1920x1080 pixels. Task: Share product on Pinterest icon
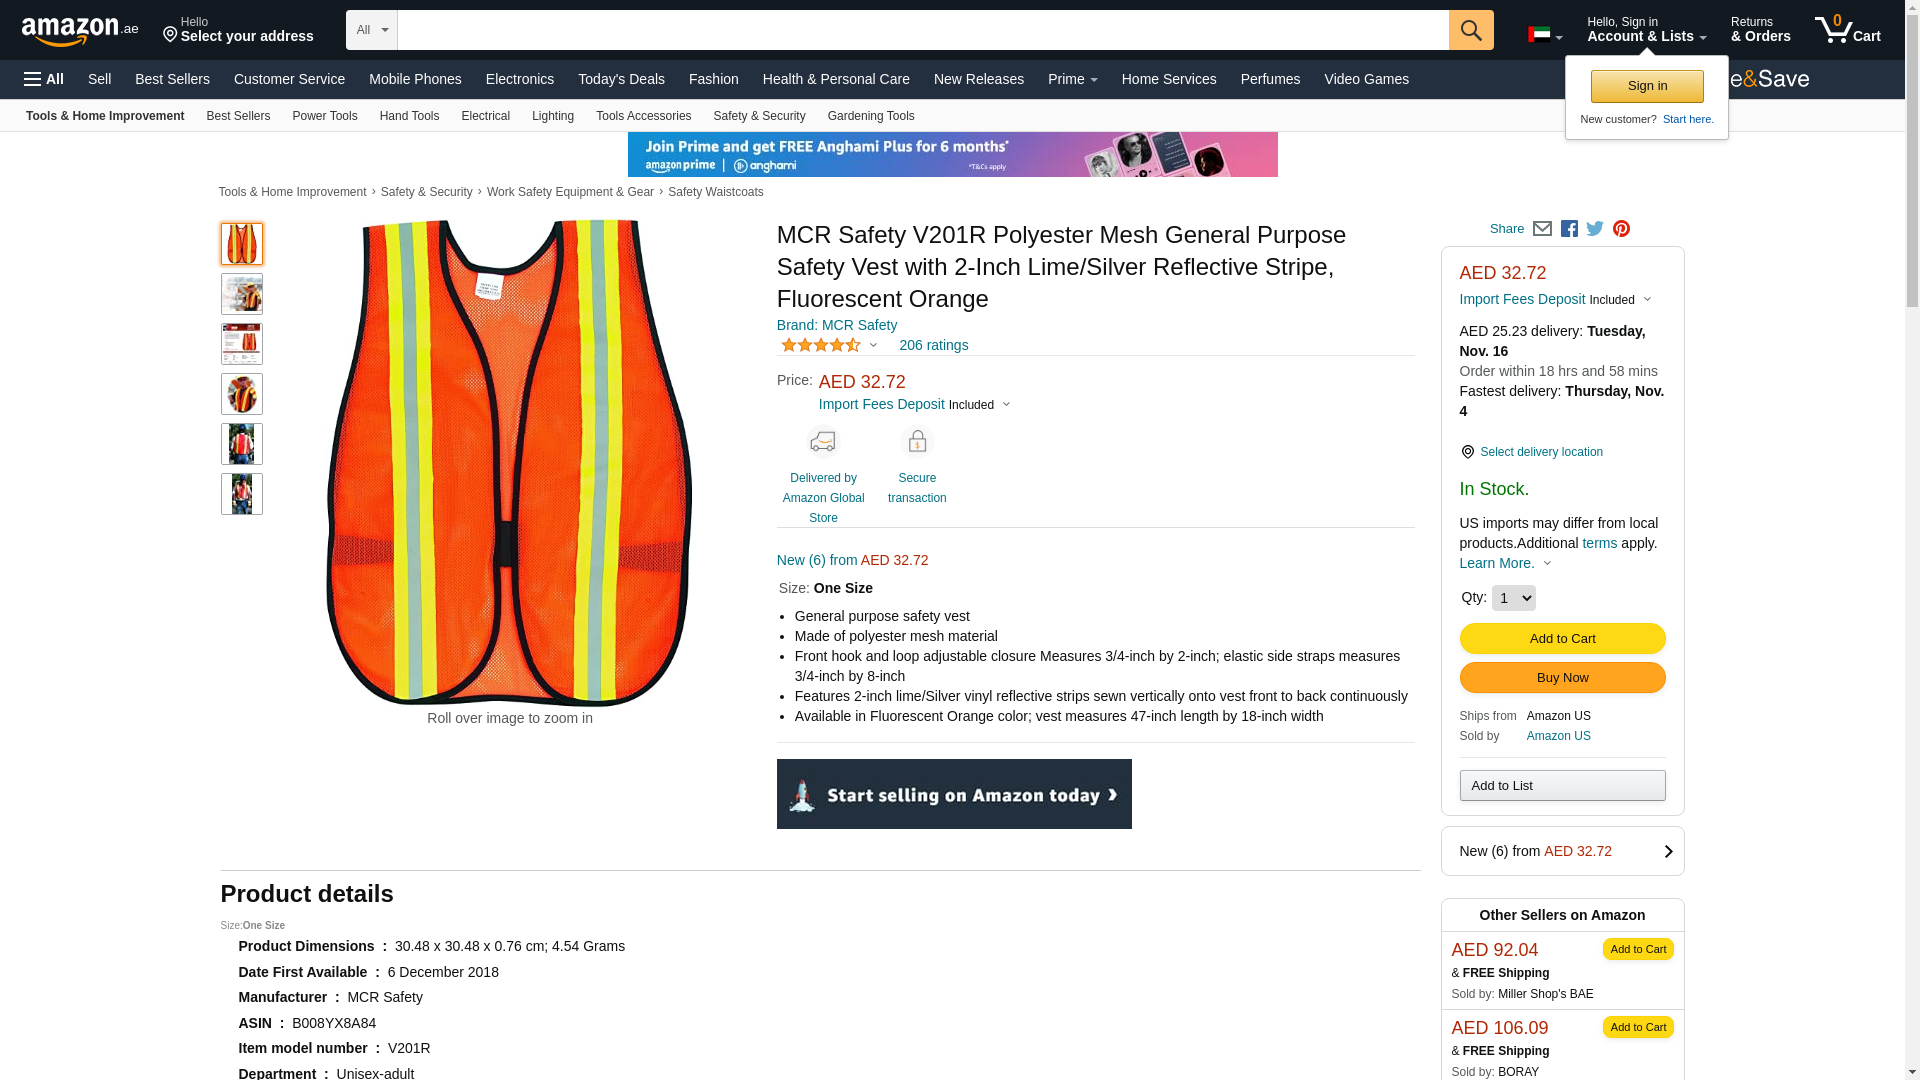1621,229
